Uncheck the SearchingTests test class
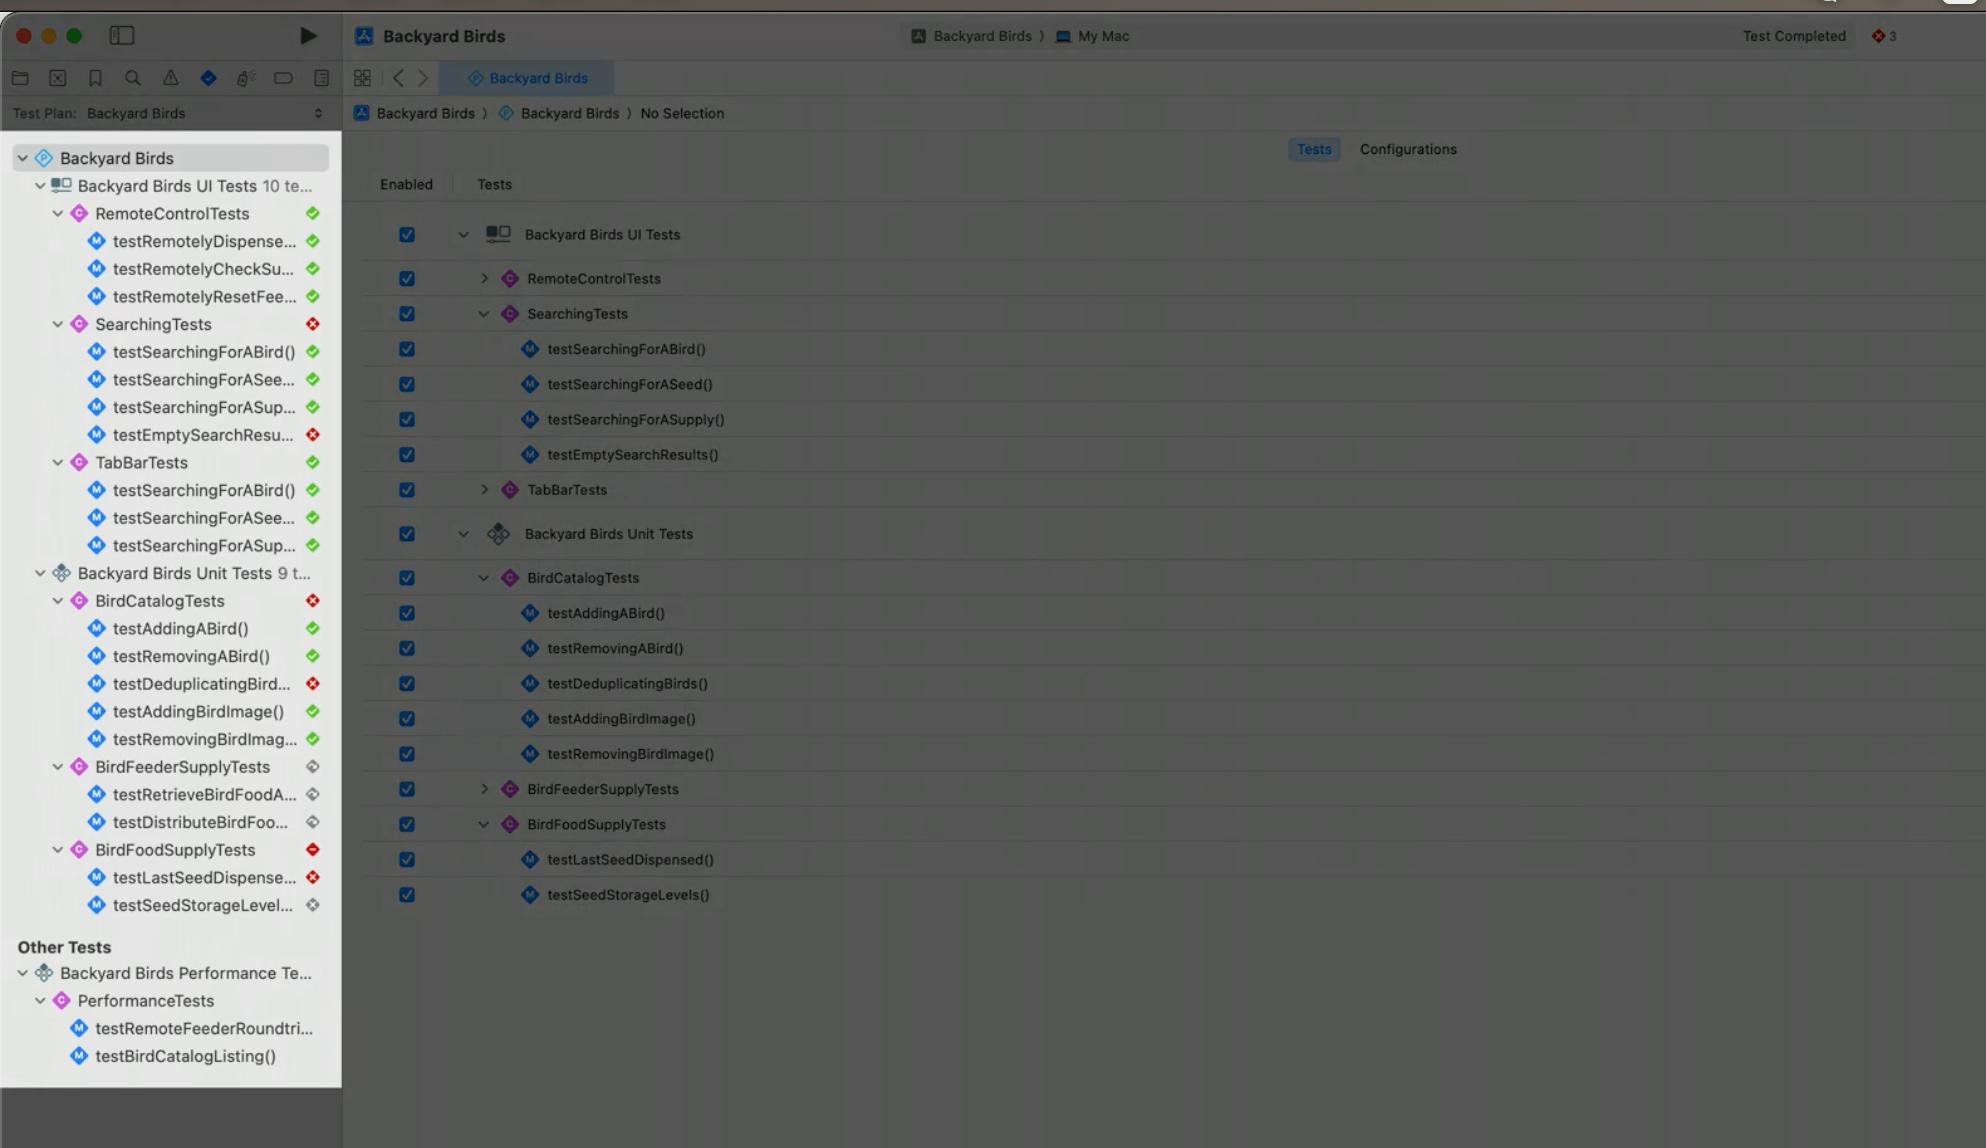This screenshot has height=1148, width=1986. pyautogui.click(x=406, y=313)
